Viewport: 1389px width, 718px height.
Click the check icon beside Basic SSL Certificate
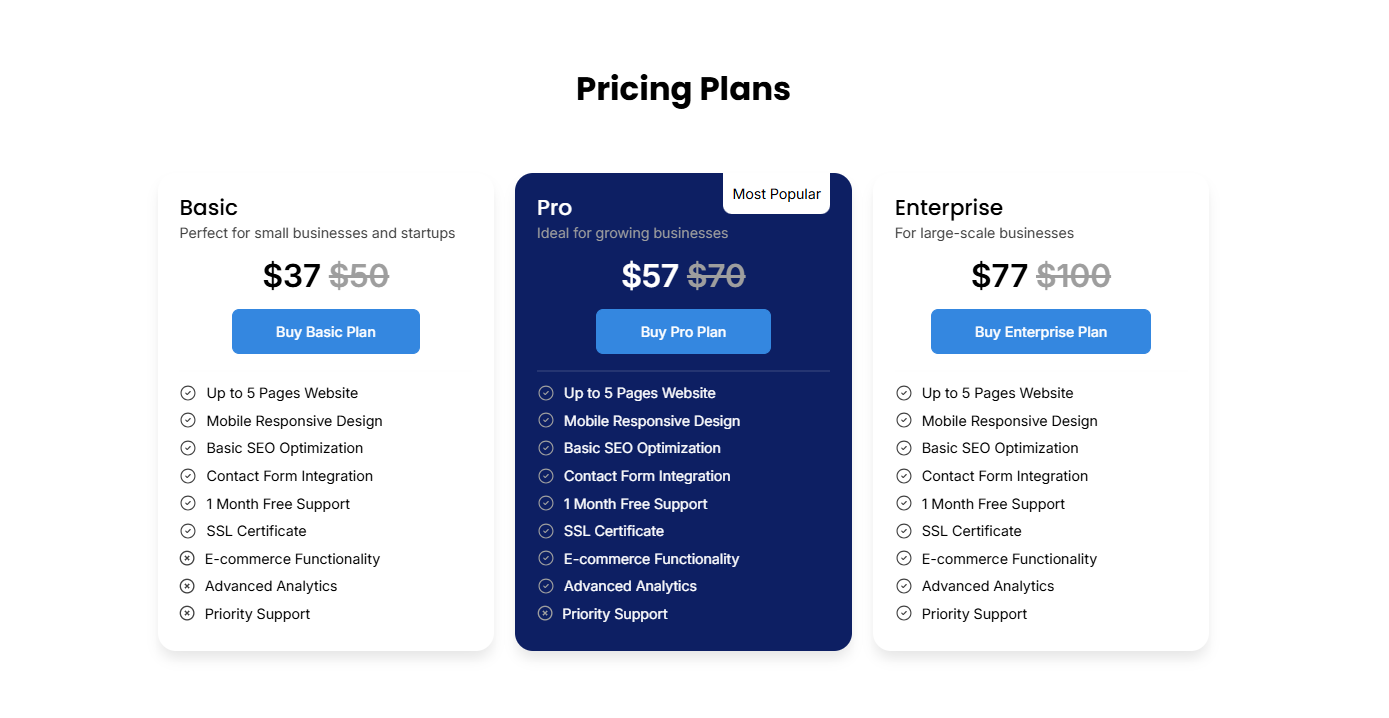coord(188,531)
